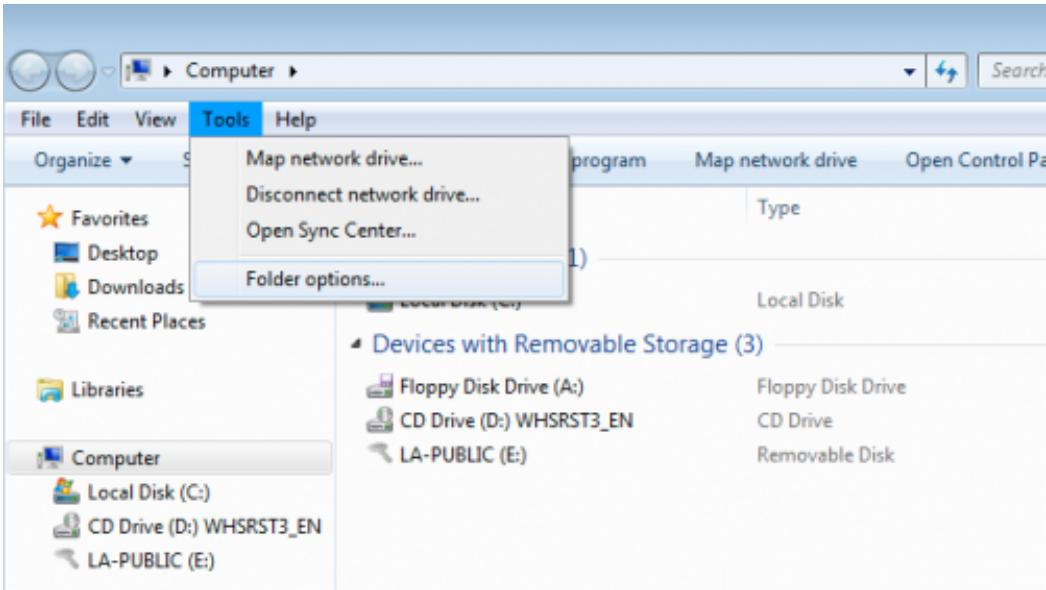1046x590 pixels.
Task: Open the Help menu
Action: 296,119
